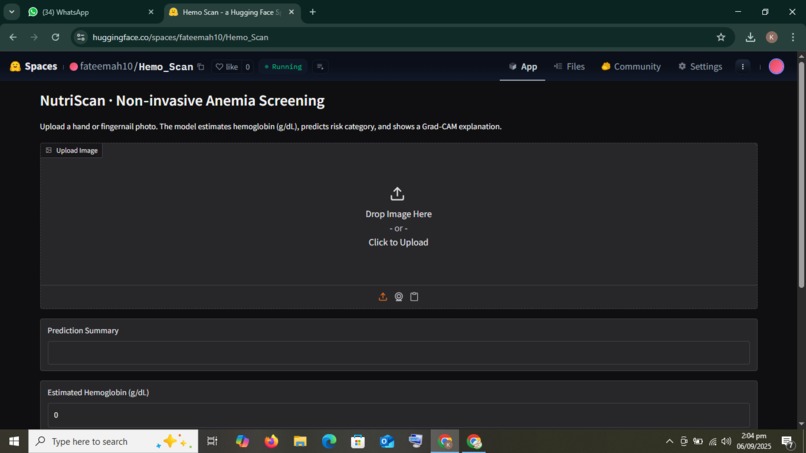View site information icon in address bar
The image size is (806, 453).
click(x=81, y=37)
